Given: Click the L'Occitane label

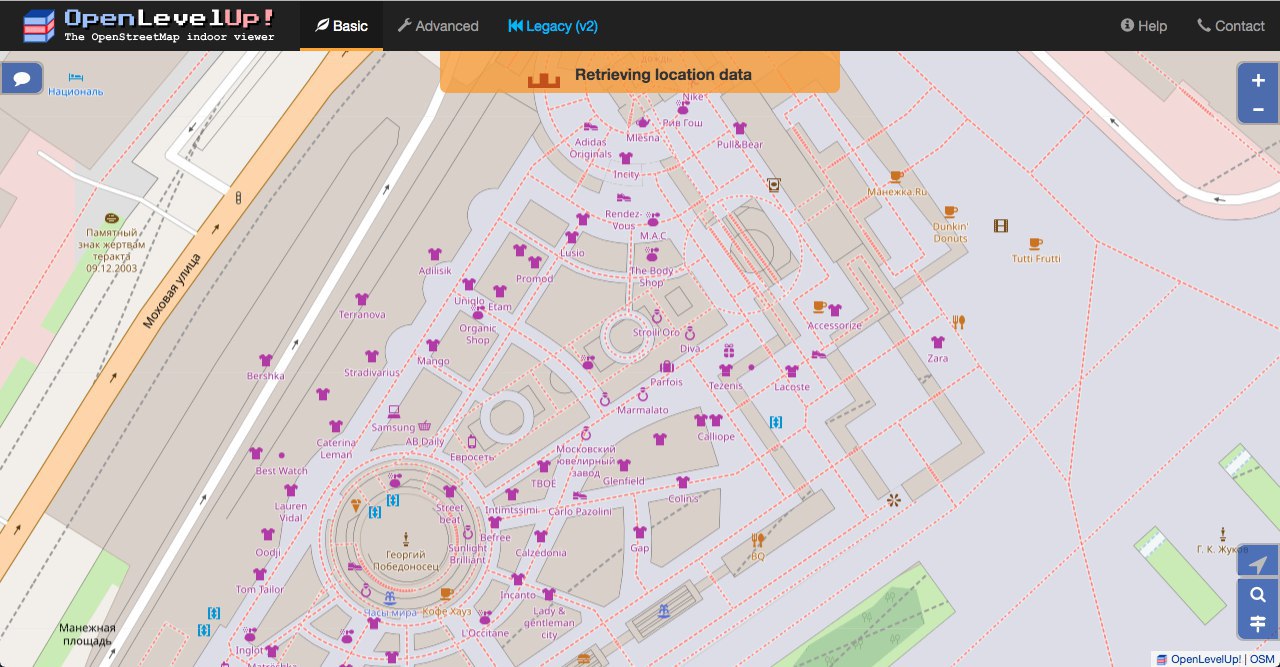Looking at the screenshot, I should [x=485, y=633].
